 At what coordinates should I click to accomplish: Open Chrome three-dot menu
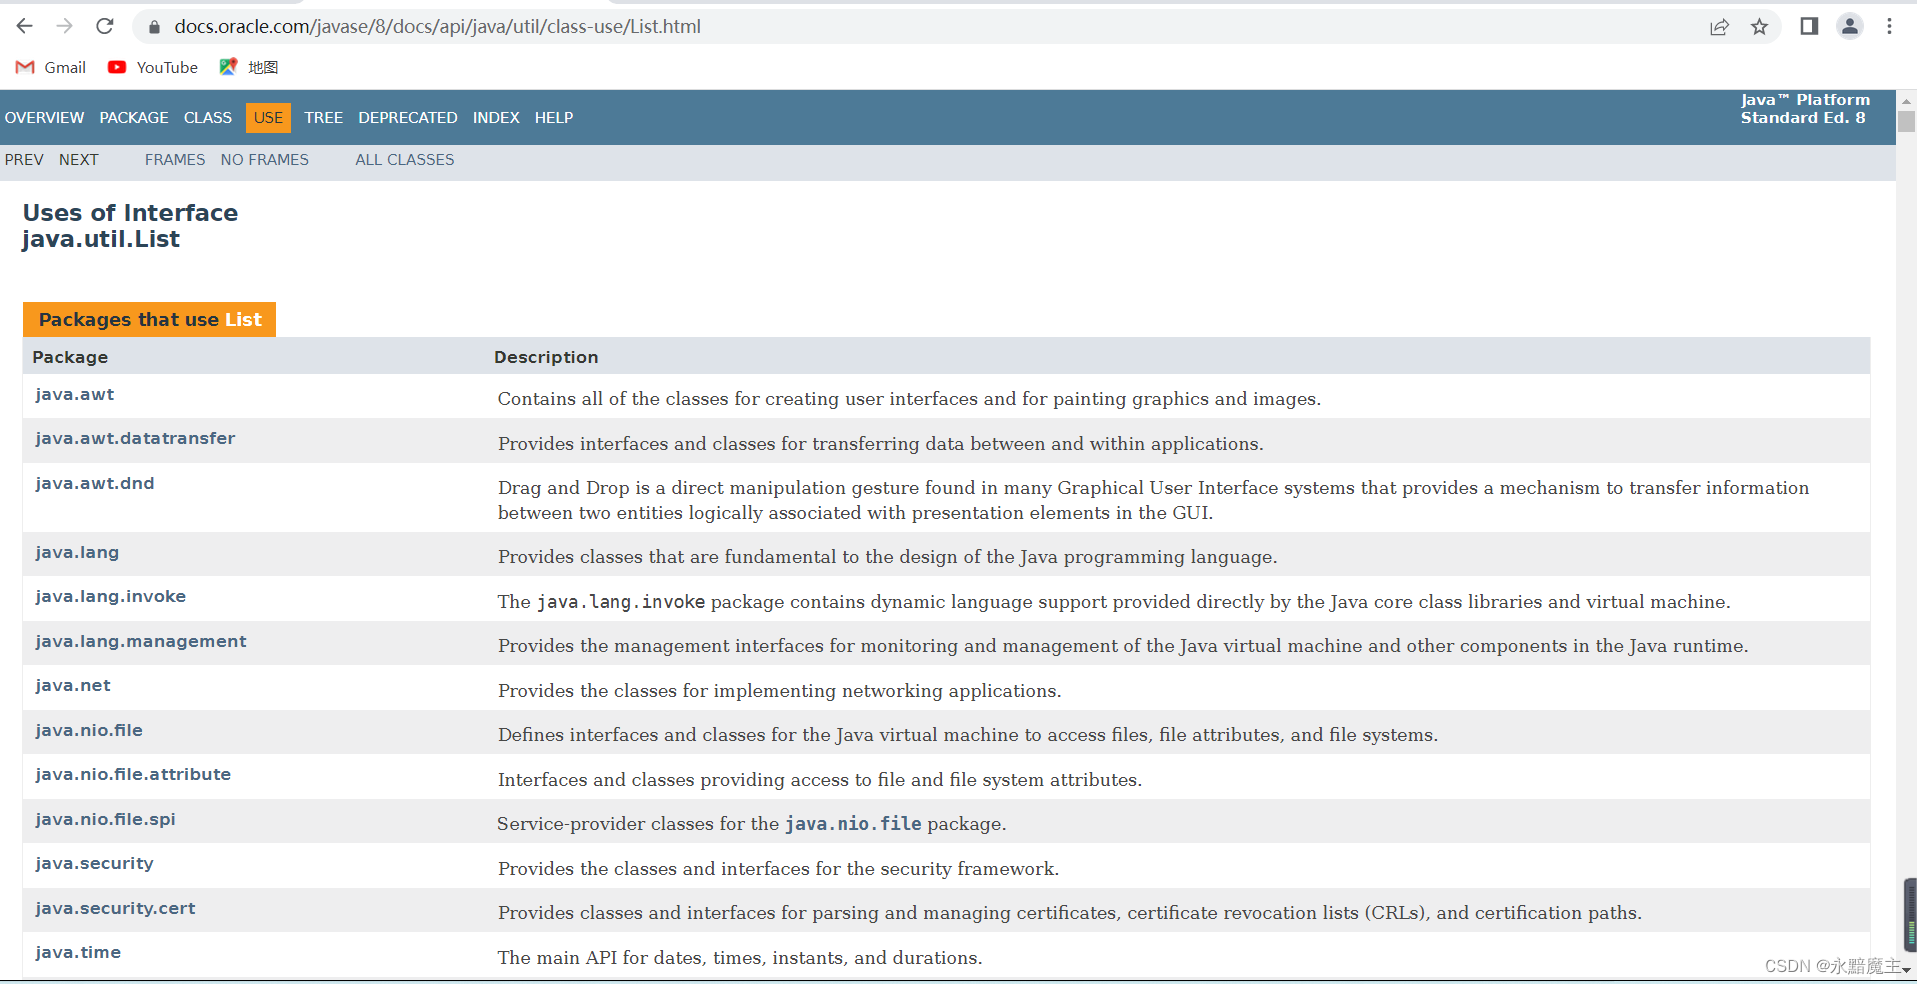1889,26
